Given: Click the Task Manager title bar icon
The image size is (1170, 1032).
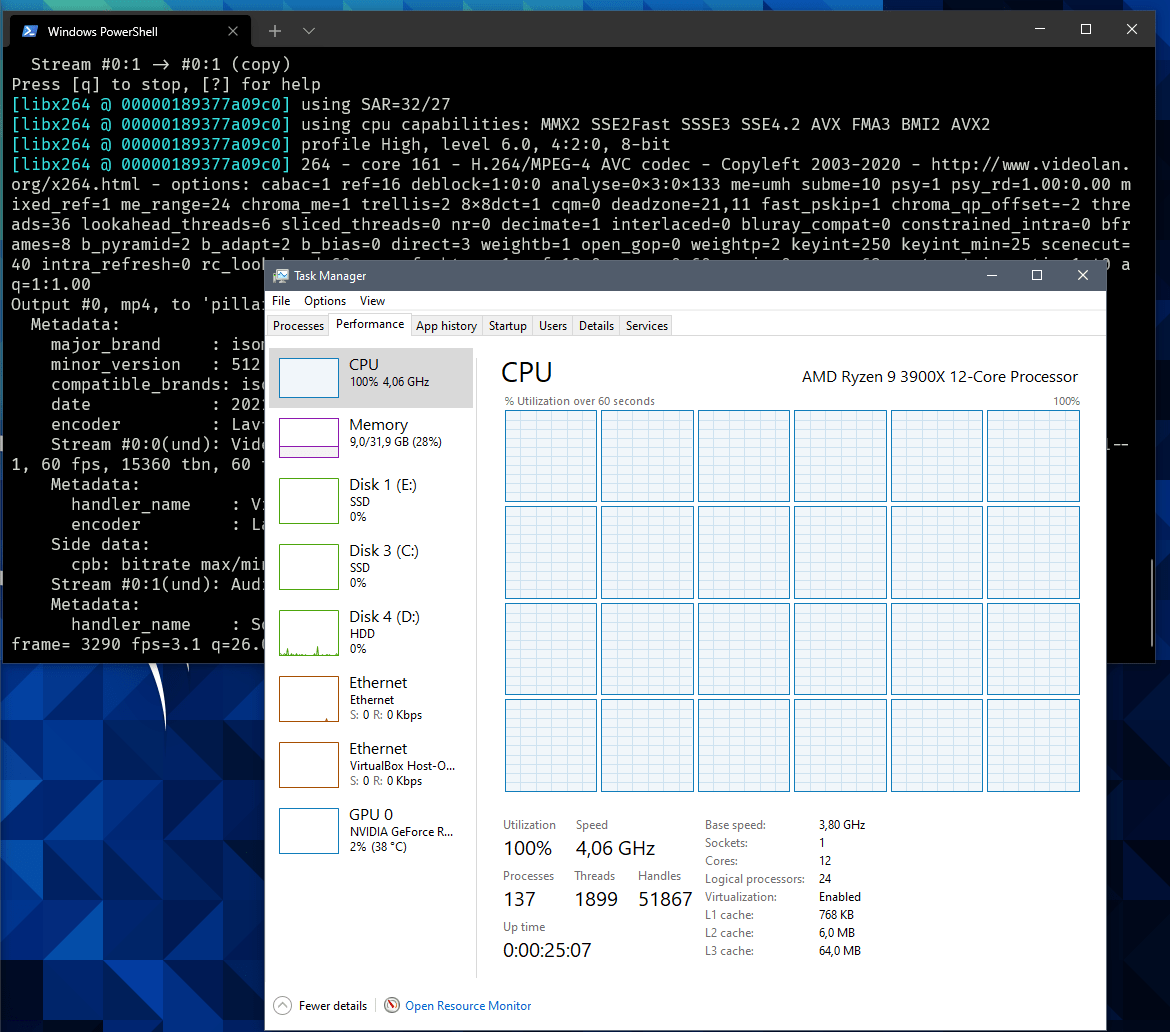Looking at the screenshot, I should click(281, 276).
